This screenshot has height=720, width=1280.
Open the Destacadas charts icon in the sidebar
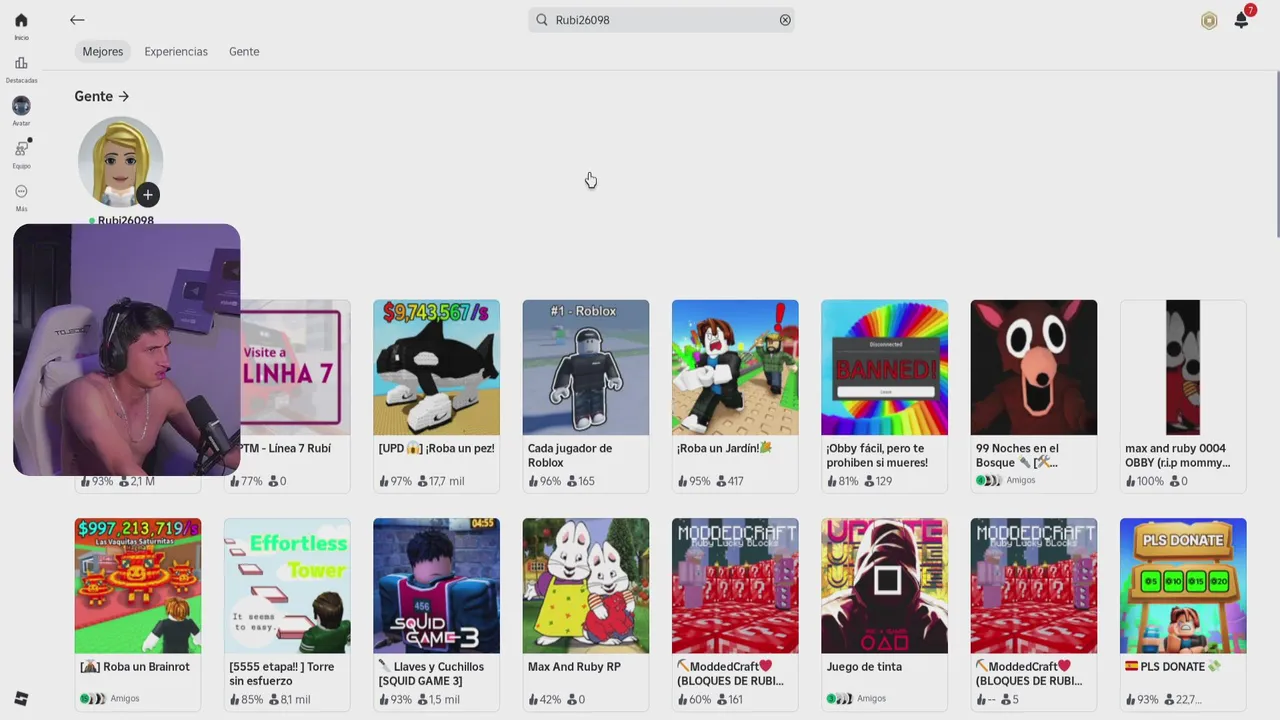click(x=21, y=63)
